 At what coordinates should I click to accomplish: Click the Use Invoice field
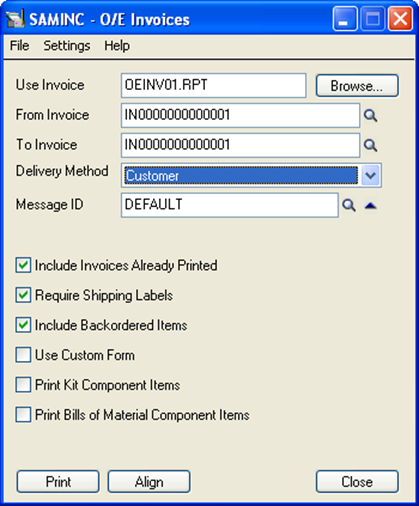coord(214,86)
